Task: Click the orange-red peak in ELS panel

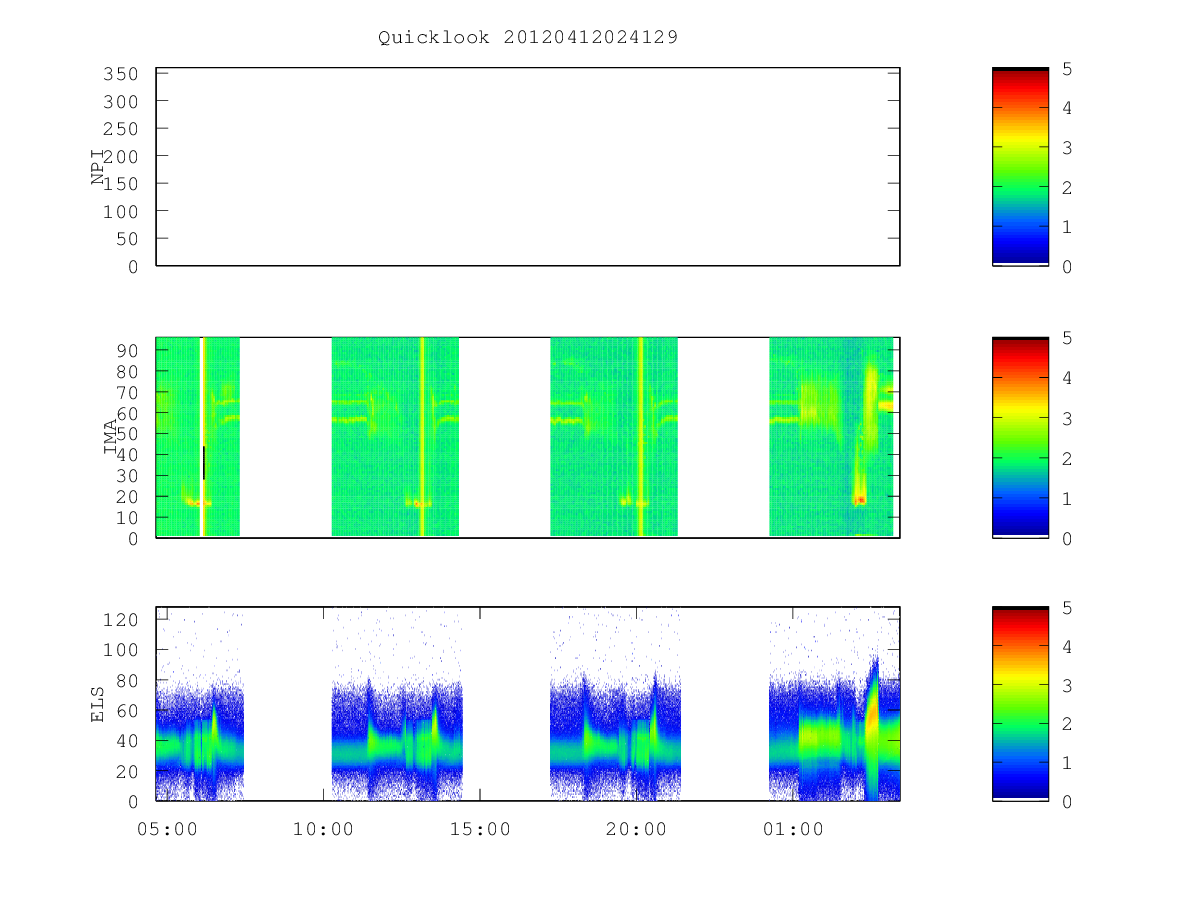Action: (871, 717)
